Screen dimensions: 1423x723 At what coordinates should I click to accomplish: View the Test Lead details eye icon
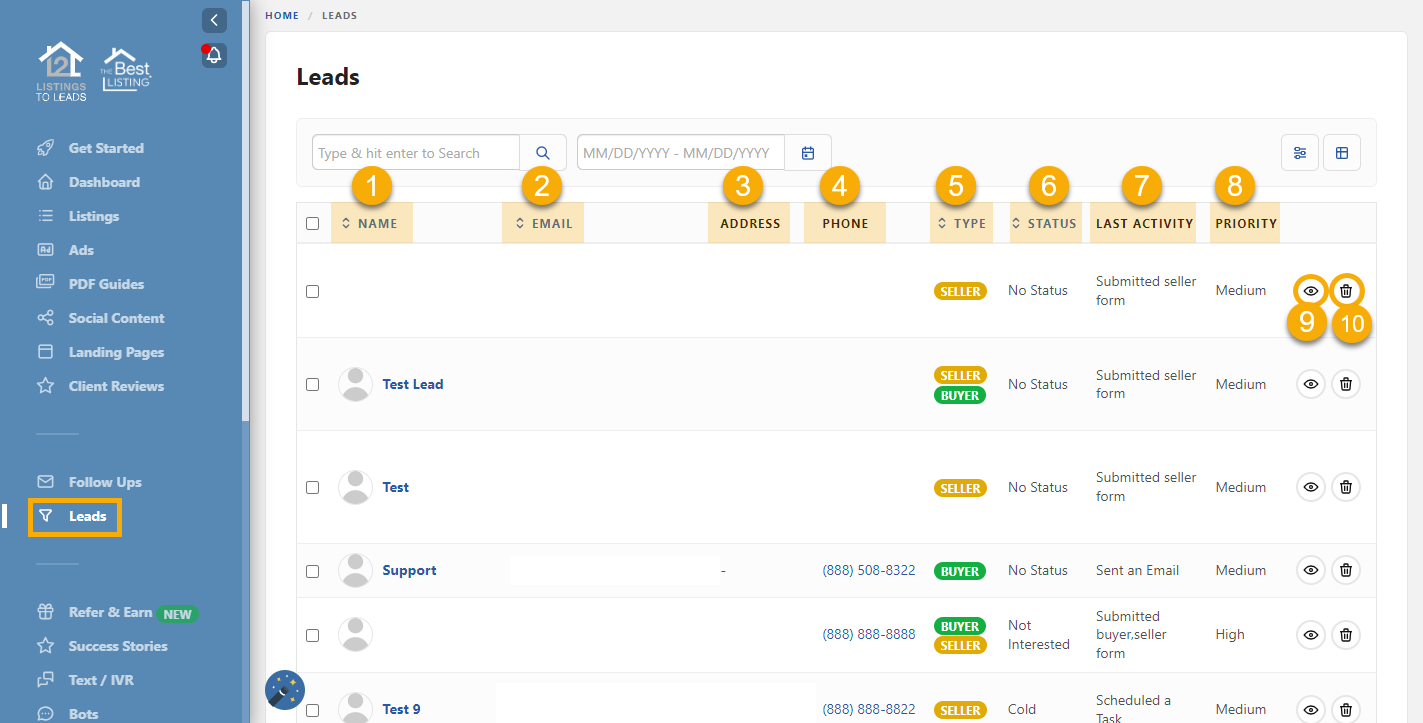[1311, 384]
